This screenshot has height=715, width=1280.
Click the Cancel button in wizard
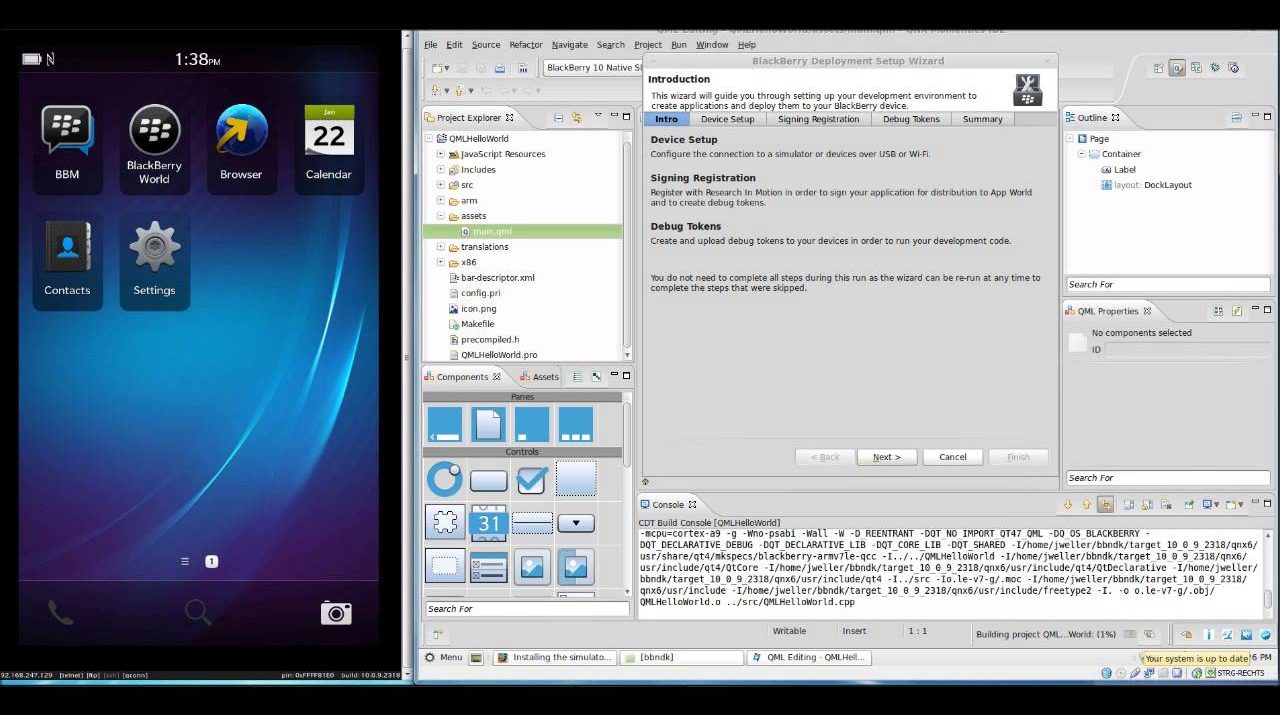[952, 457]
